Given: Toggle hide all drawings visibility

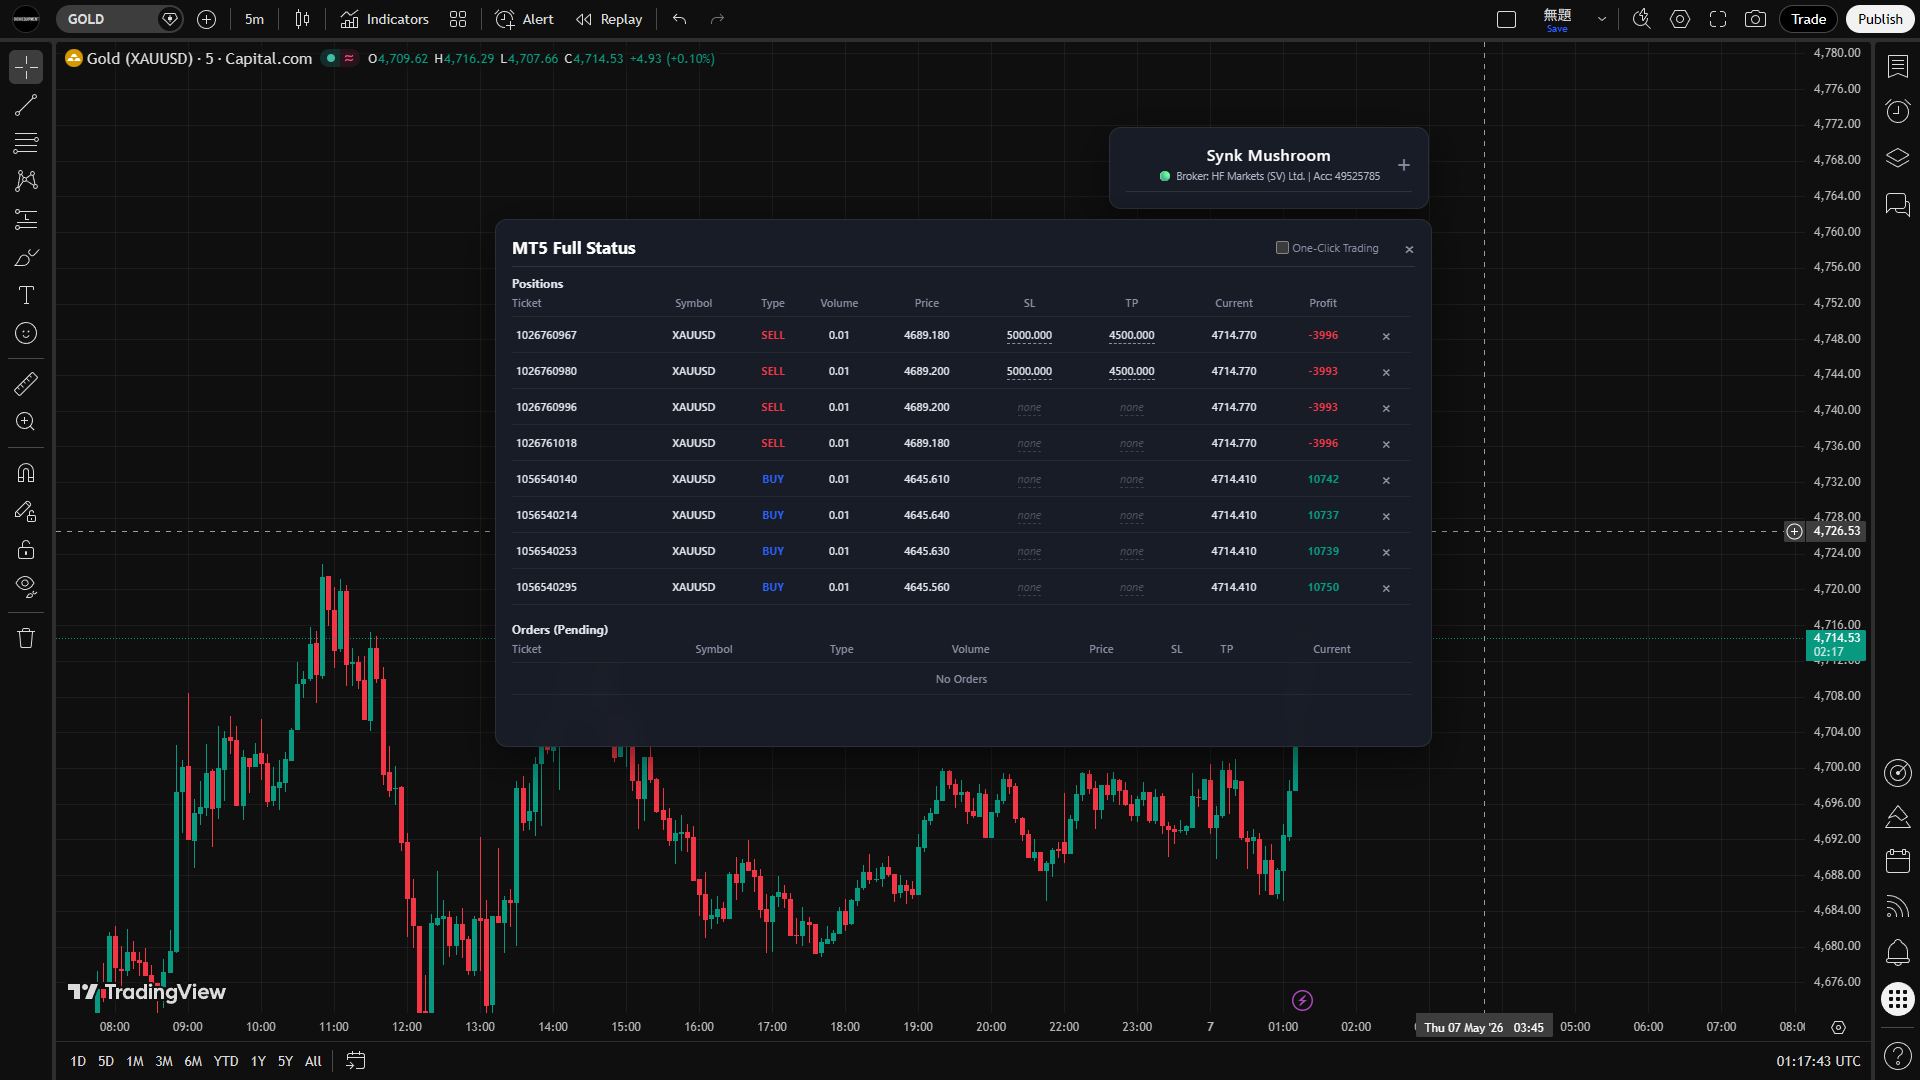Looking at the screenshot, I should 26,587.
